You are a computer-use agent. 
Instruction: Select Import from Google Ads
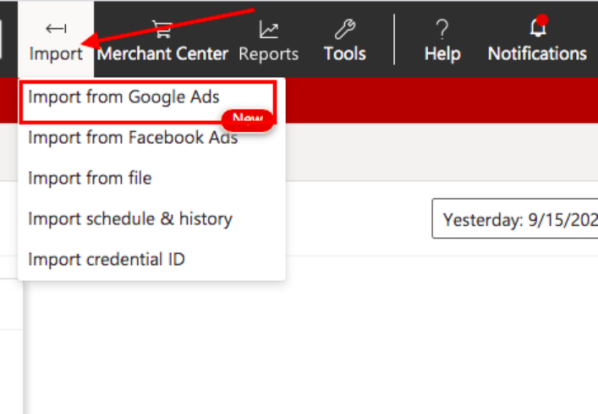124,97
